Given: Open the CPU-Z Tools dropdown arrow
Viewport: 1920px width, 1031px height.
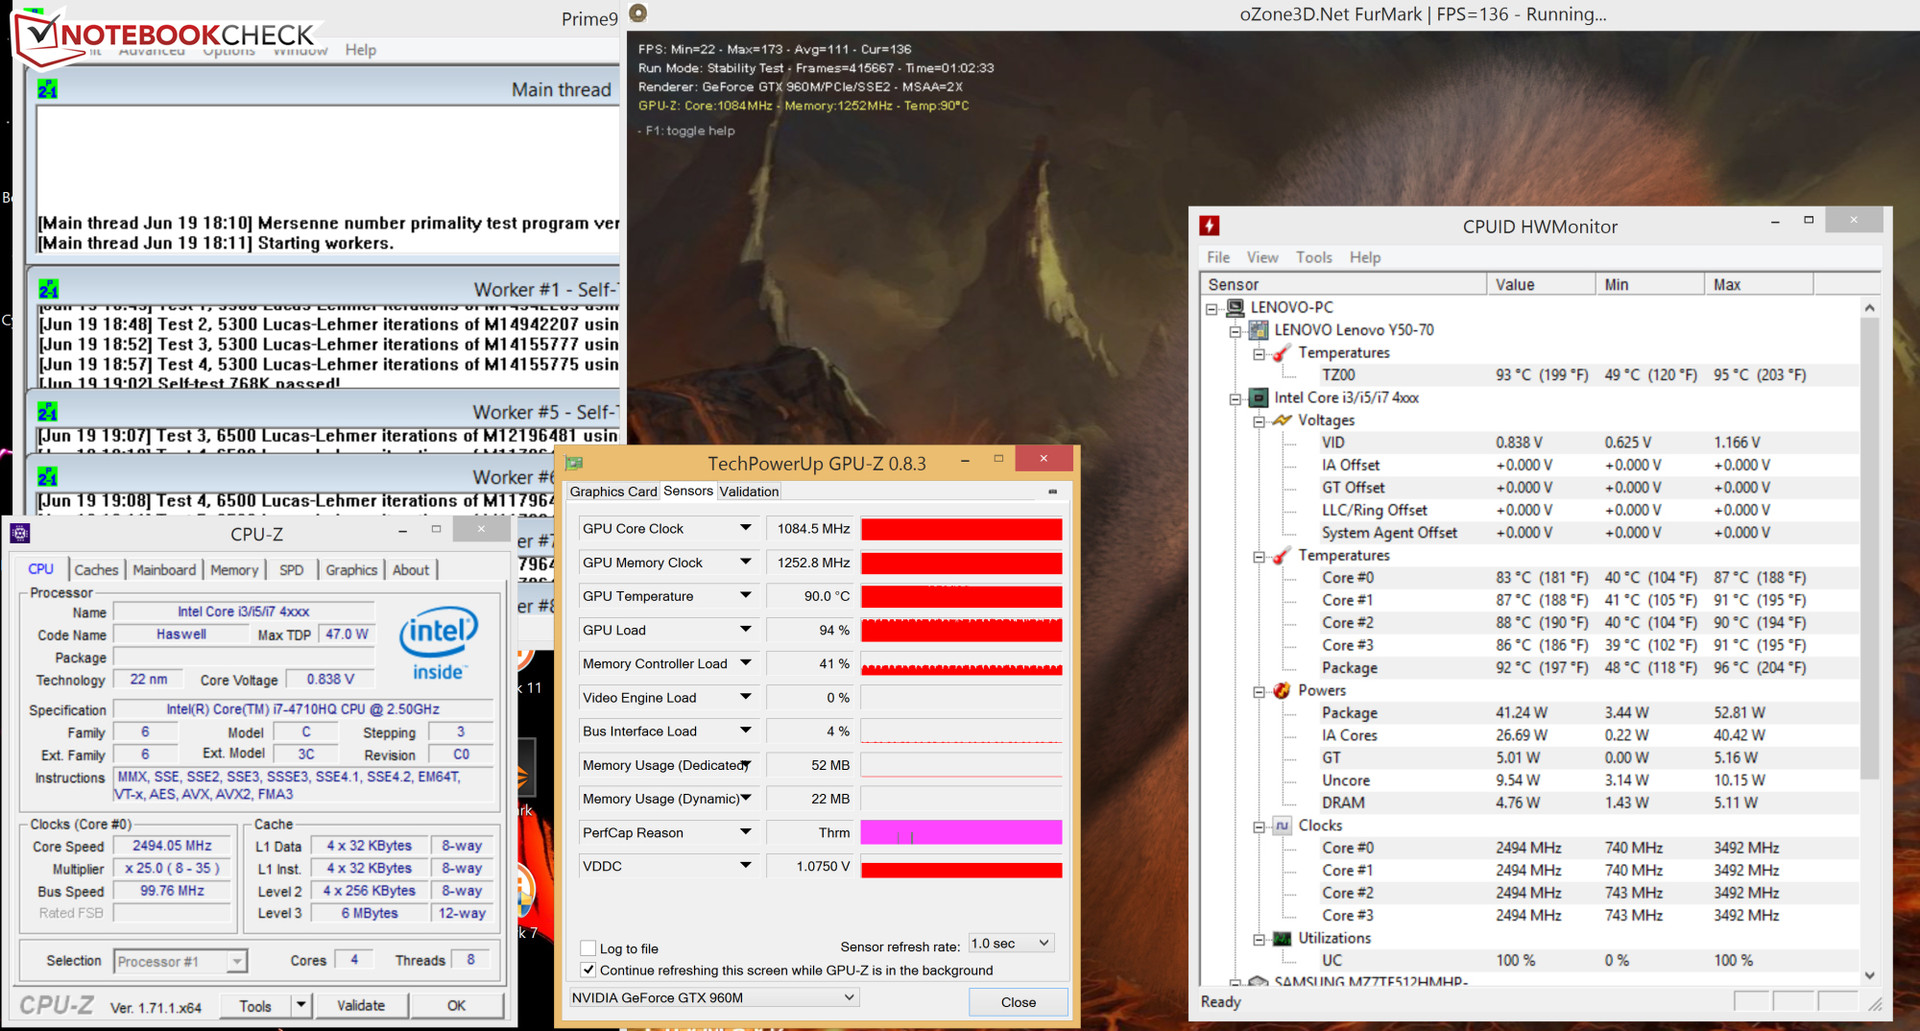Looking at the screenshot, I should click(x=301, y=1005).
